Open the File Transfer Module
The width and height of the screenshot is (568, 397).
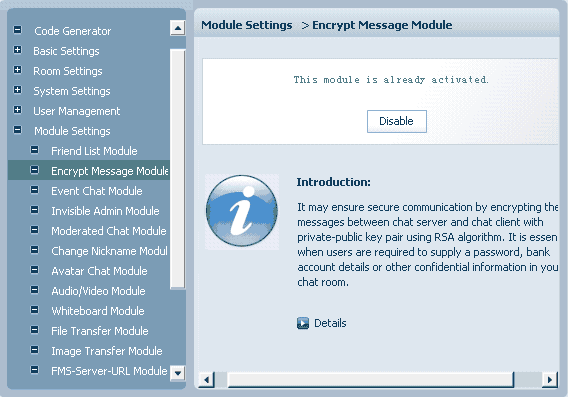click(100, 331)
